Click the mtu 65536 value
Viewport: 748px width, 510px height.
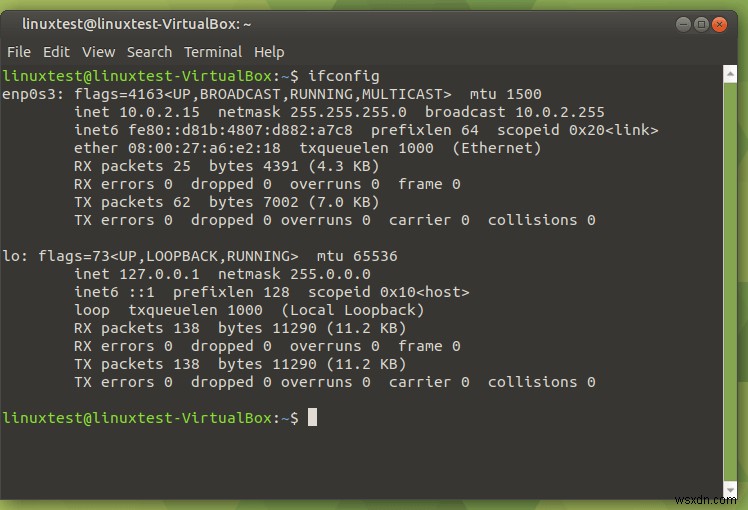(x=357, y=256)
